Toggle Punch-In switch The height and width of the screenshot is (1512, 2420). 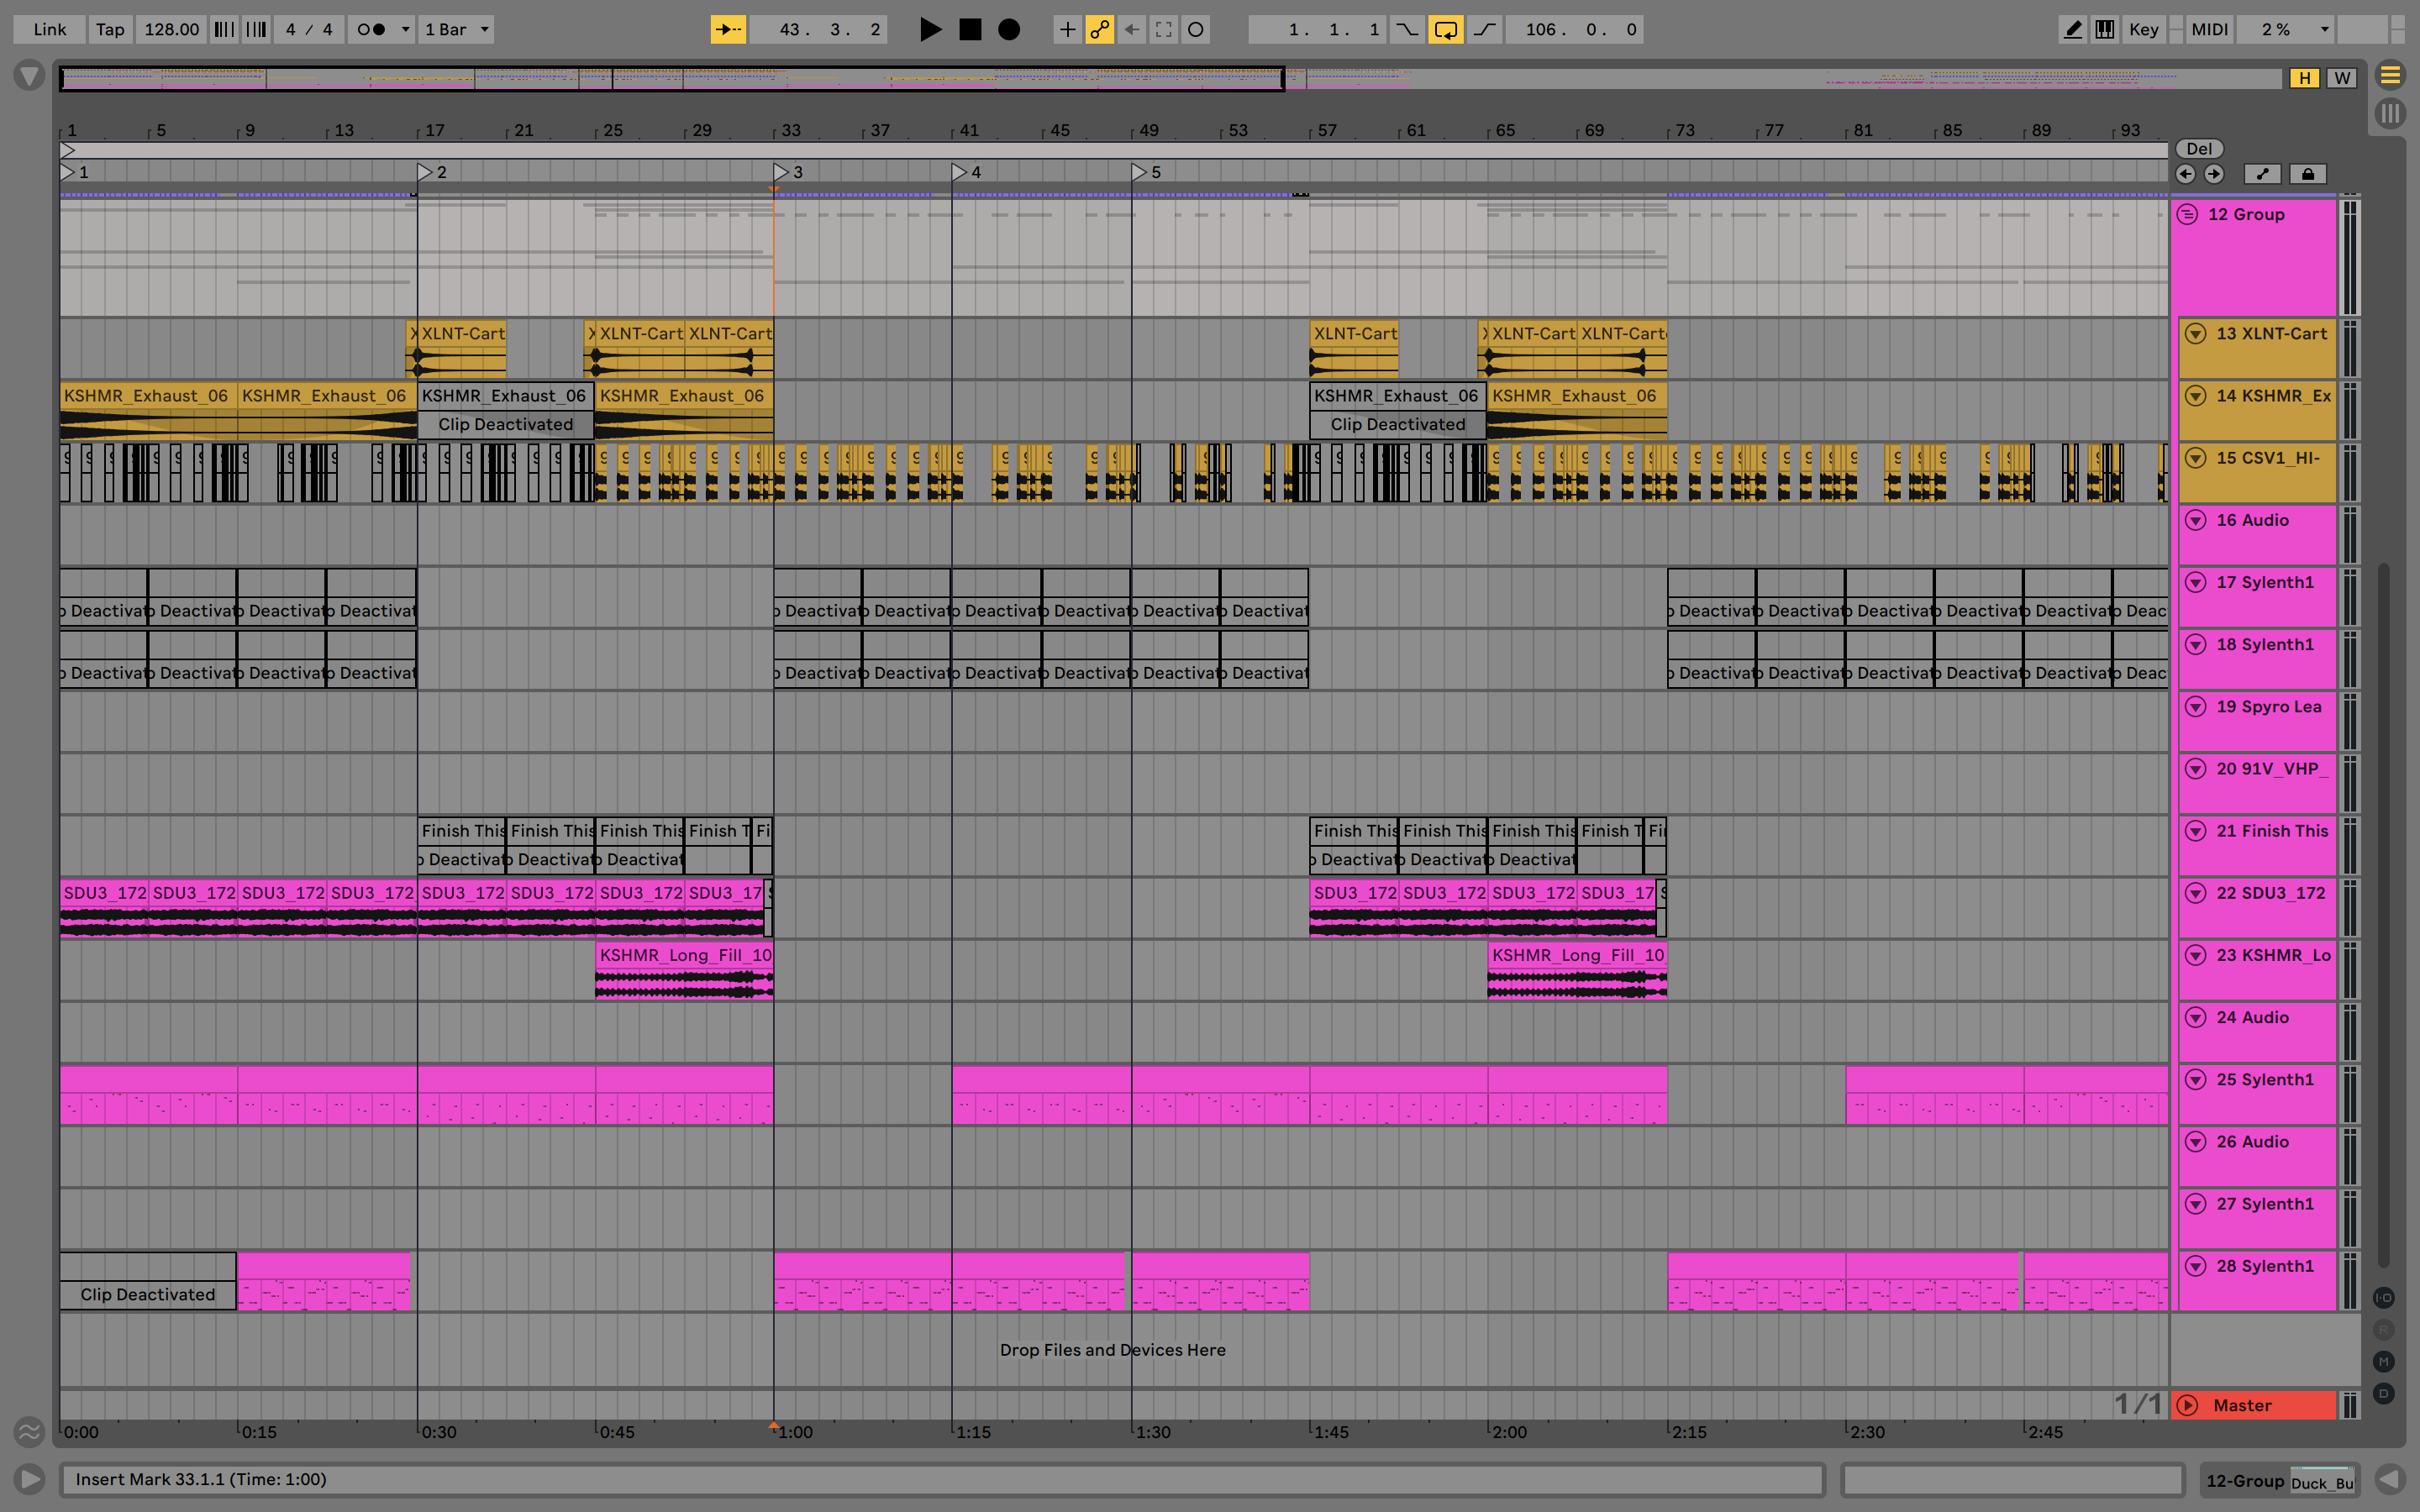coord(1406,29)
